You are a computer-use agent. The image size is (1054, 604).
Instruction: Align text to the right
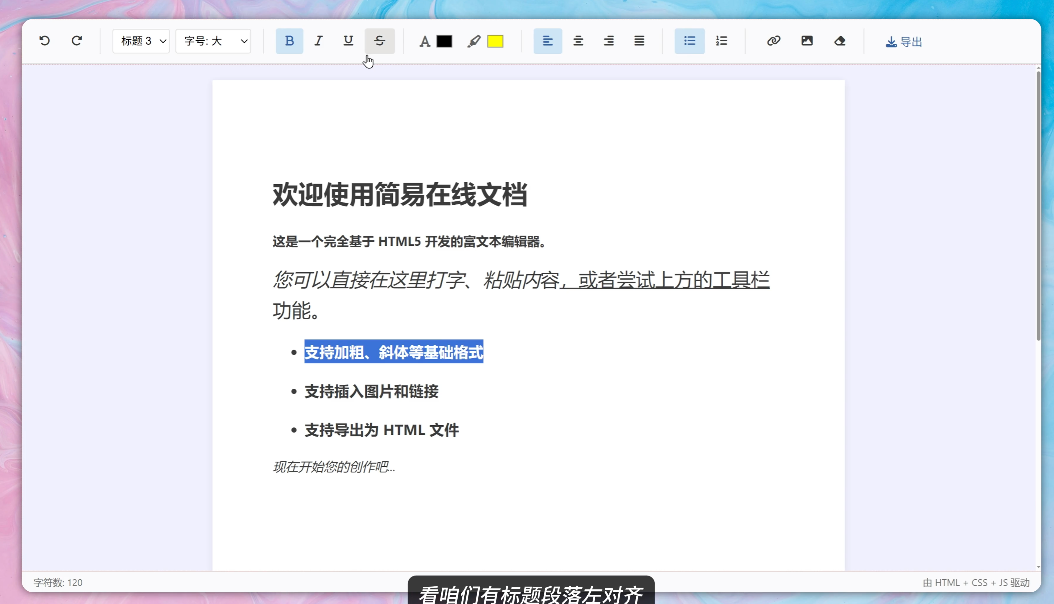point(609,41)
